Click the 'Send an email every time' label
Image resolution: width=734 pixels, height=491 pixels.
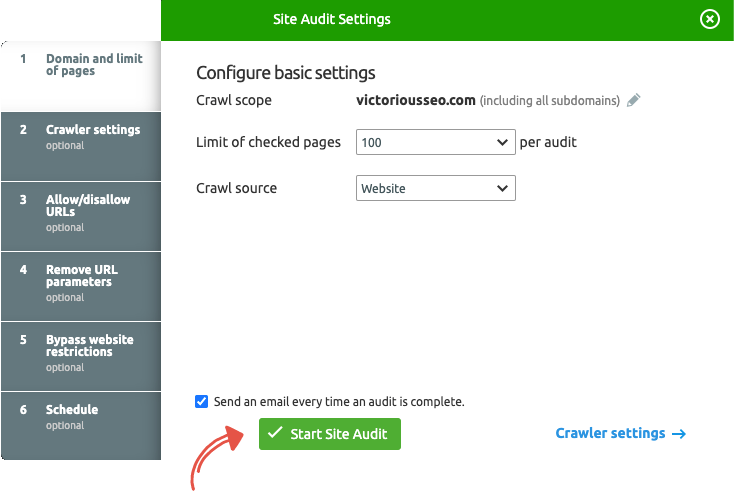coord(339,401)
